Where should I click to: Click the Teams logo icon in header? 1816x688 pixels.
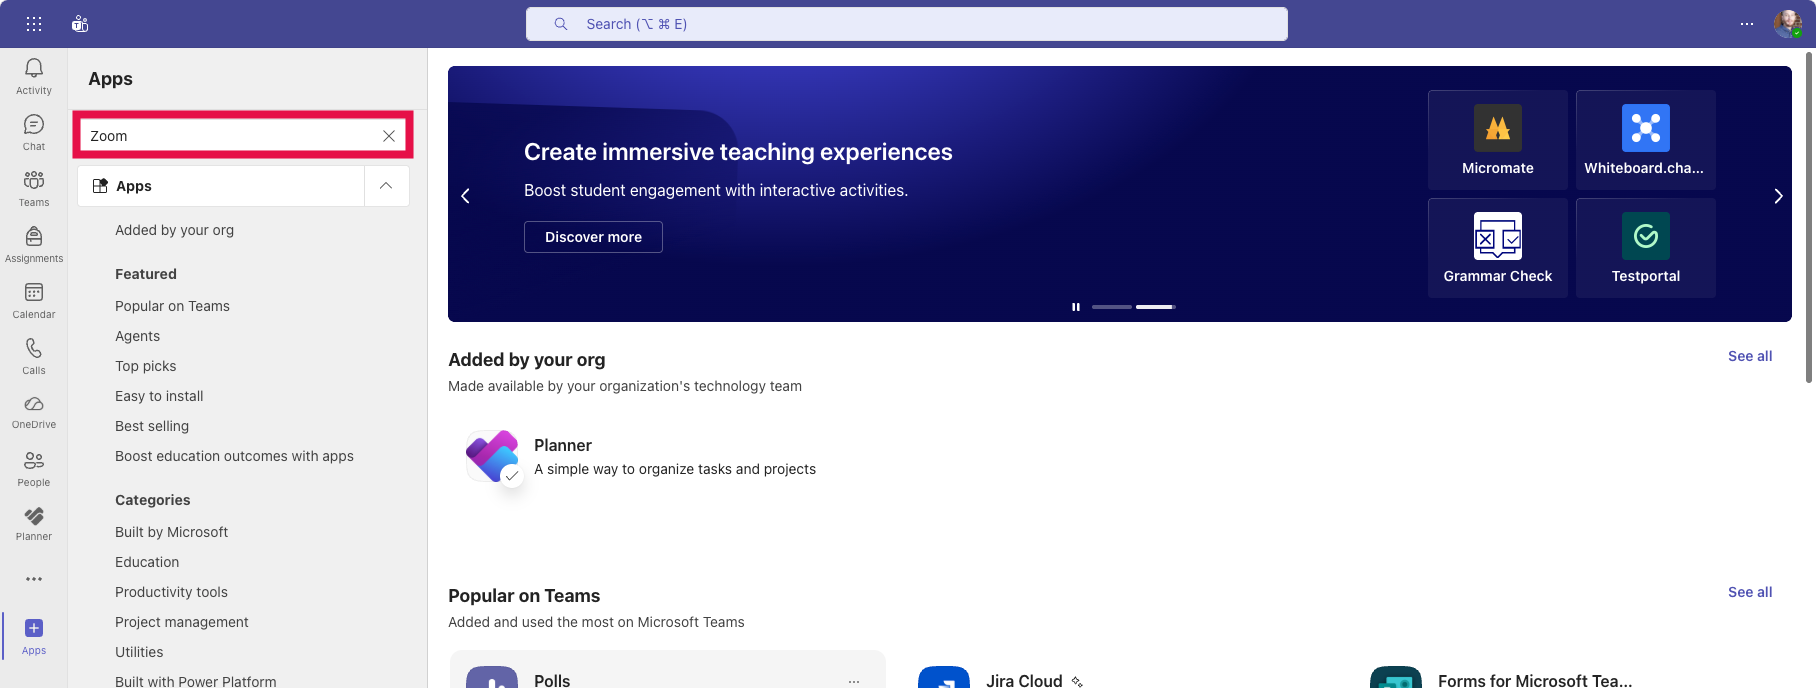pyautogui.click(x=80, y=24)
